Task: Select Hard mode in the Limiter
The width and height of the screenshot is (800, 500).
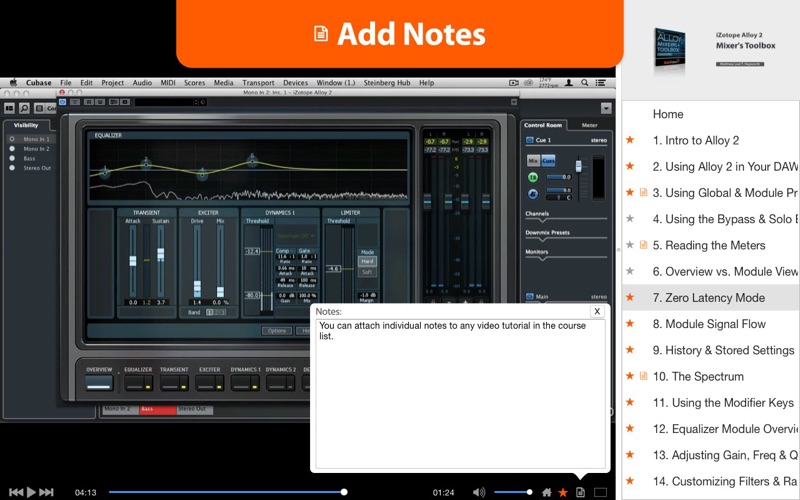Action: (x=367, y=261)
